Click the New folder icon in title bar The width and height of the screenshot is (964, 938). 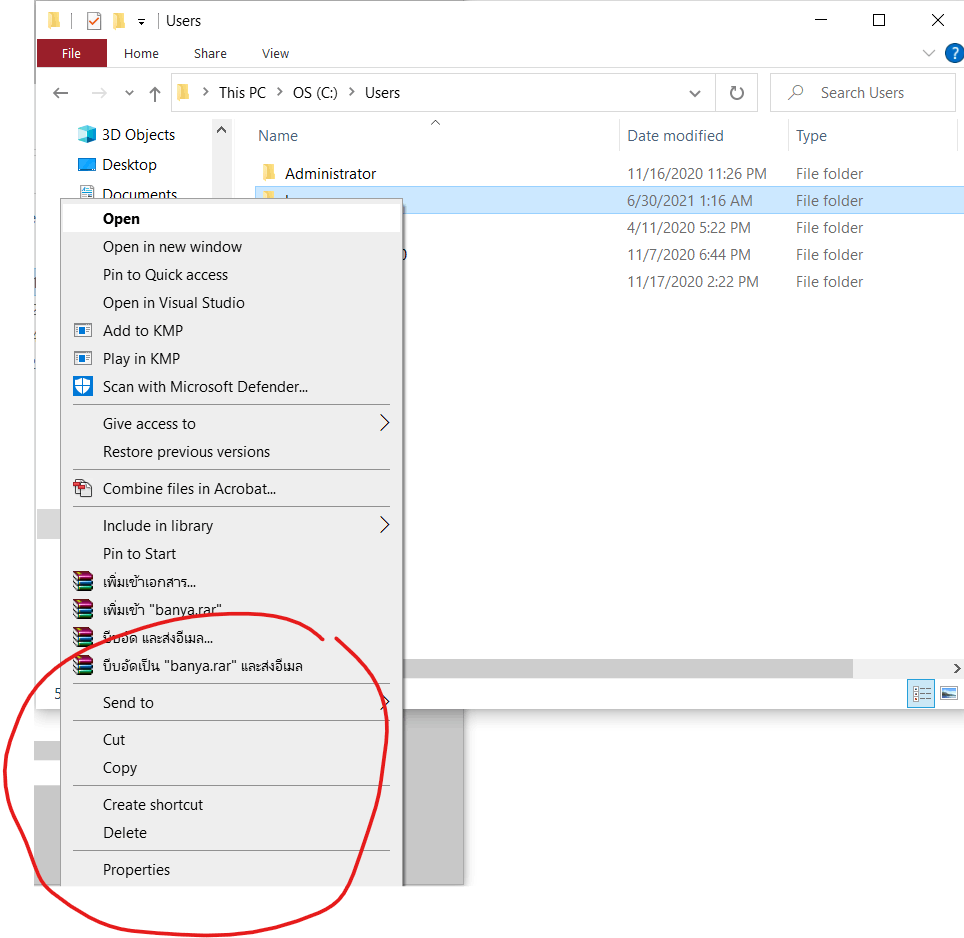pos(119,21)
